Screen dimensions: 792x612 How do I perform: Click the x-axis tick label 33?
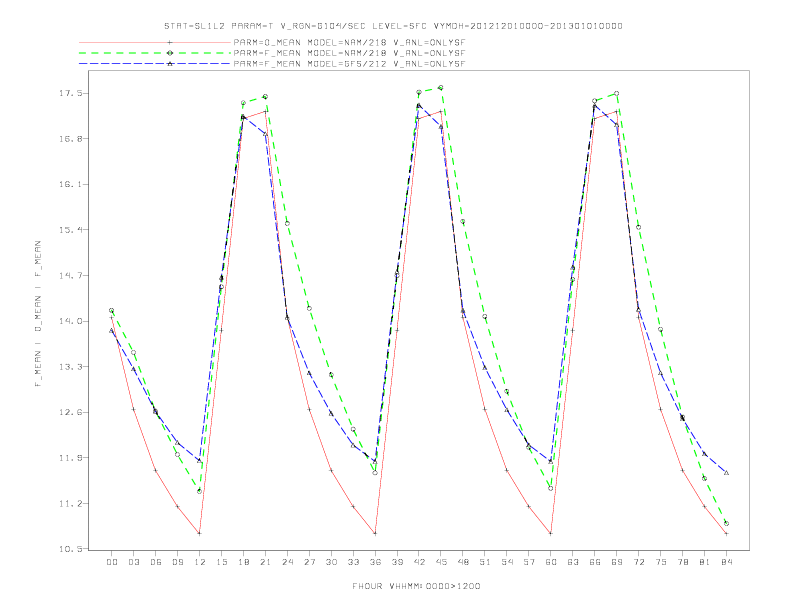[353, 562]
